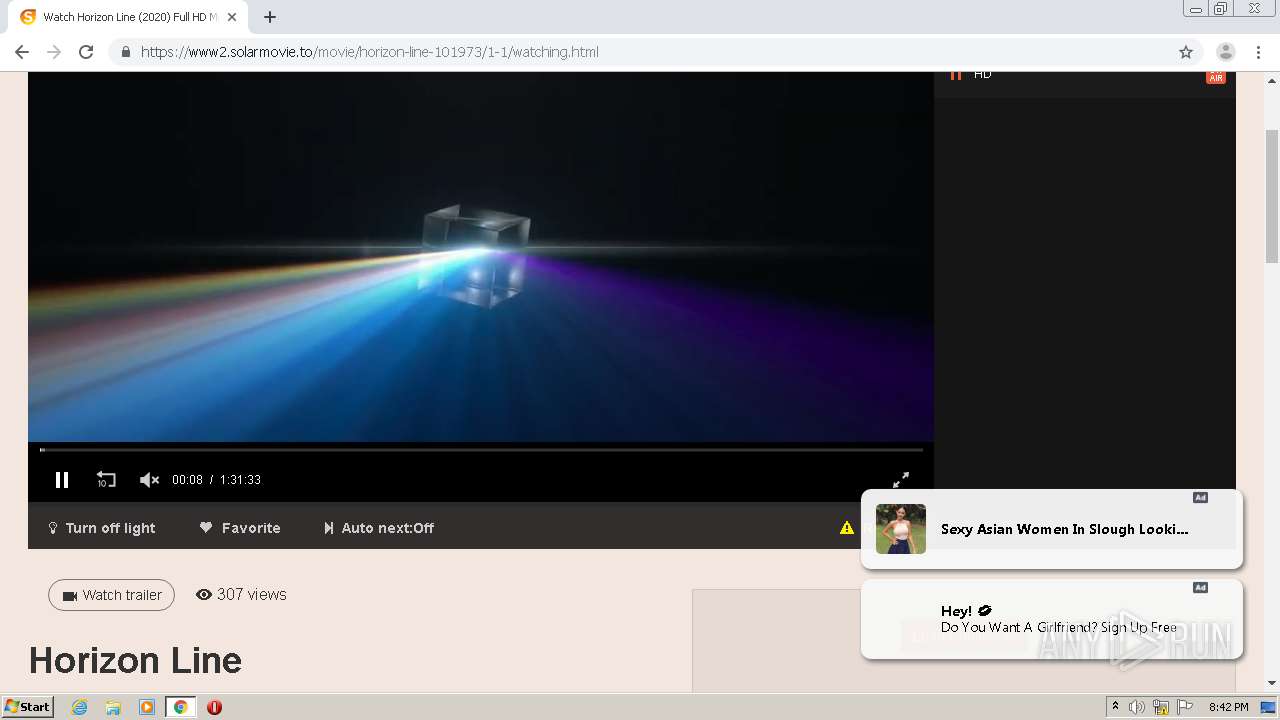Click the Horizon Line movie title

coord(135,660)
